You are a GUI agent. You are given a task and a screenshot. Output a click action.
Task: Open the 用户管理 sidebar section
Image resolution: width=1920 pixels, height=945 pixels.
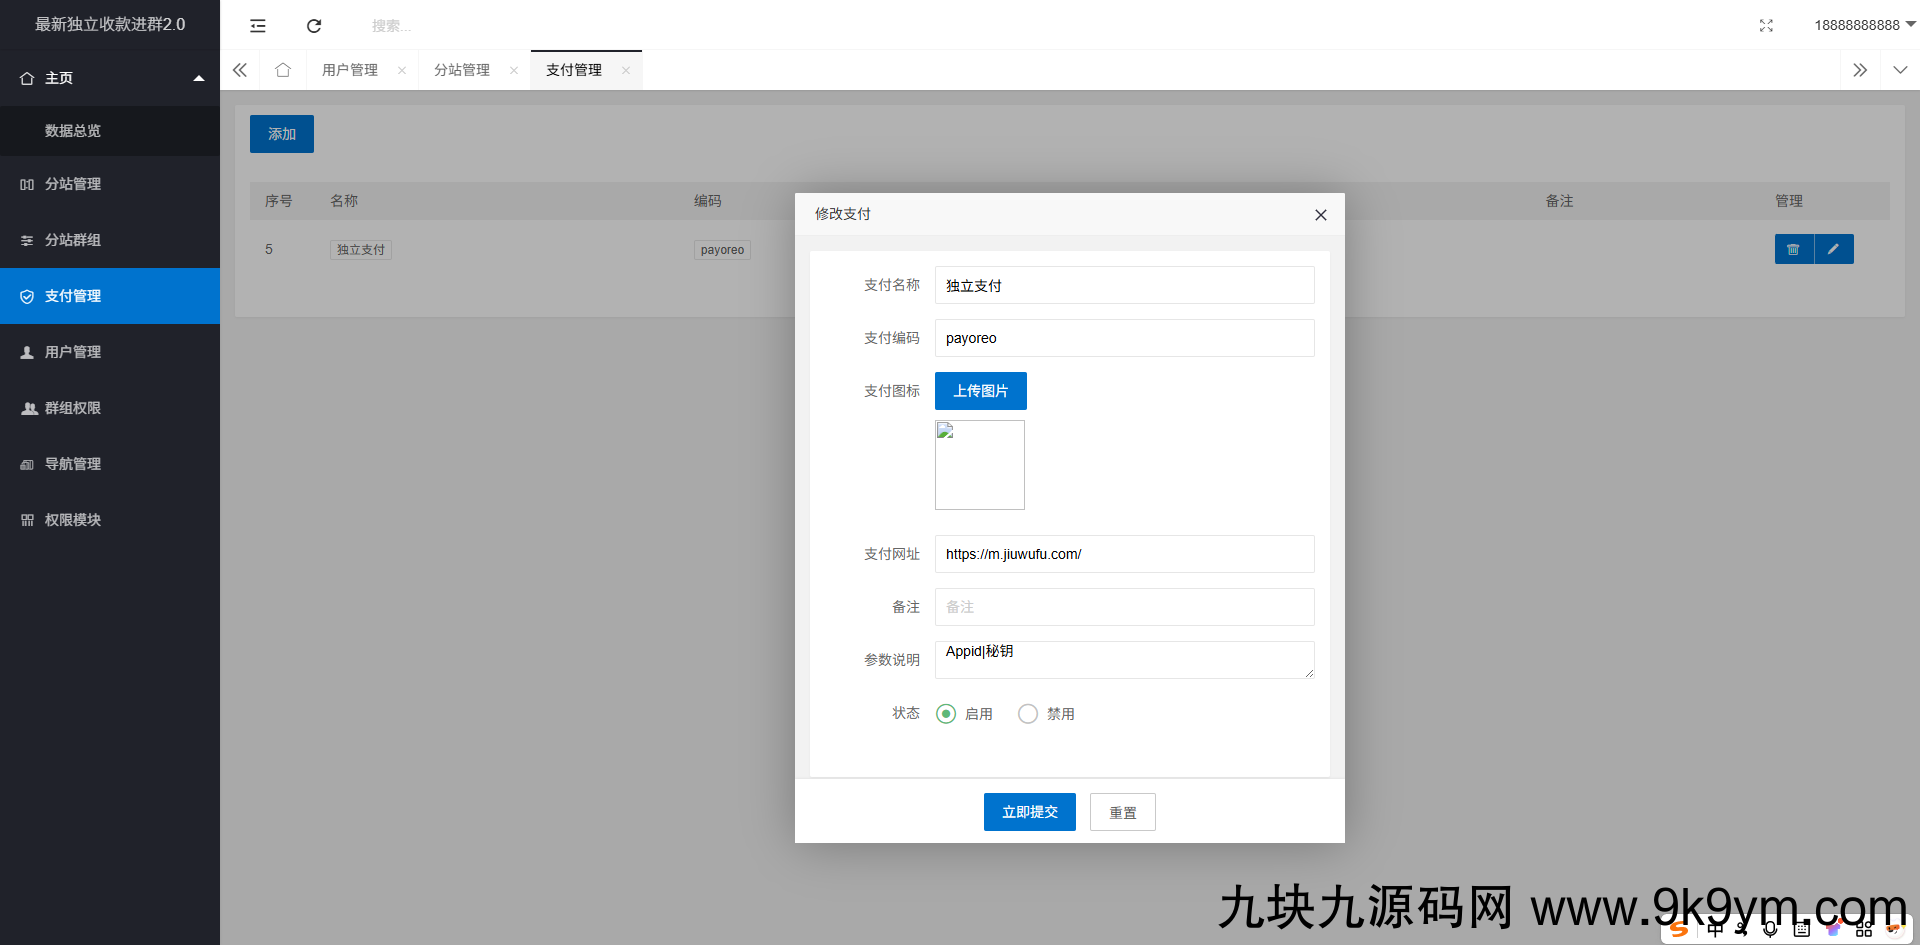(71, 352)
